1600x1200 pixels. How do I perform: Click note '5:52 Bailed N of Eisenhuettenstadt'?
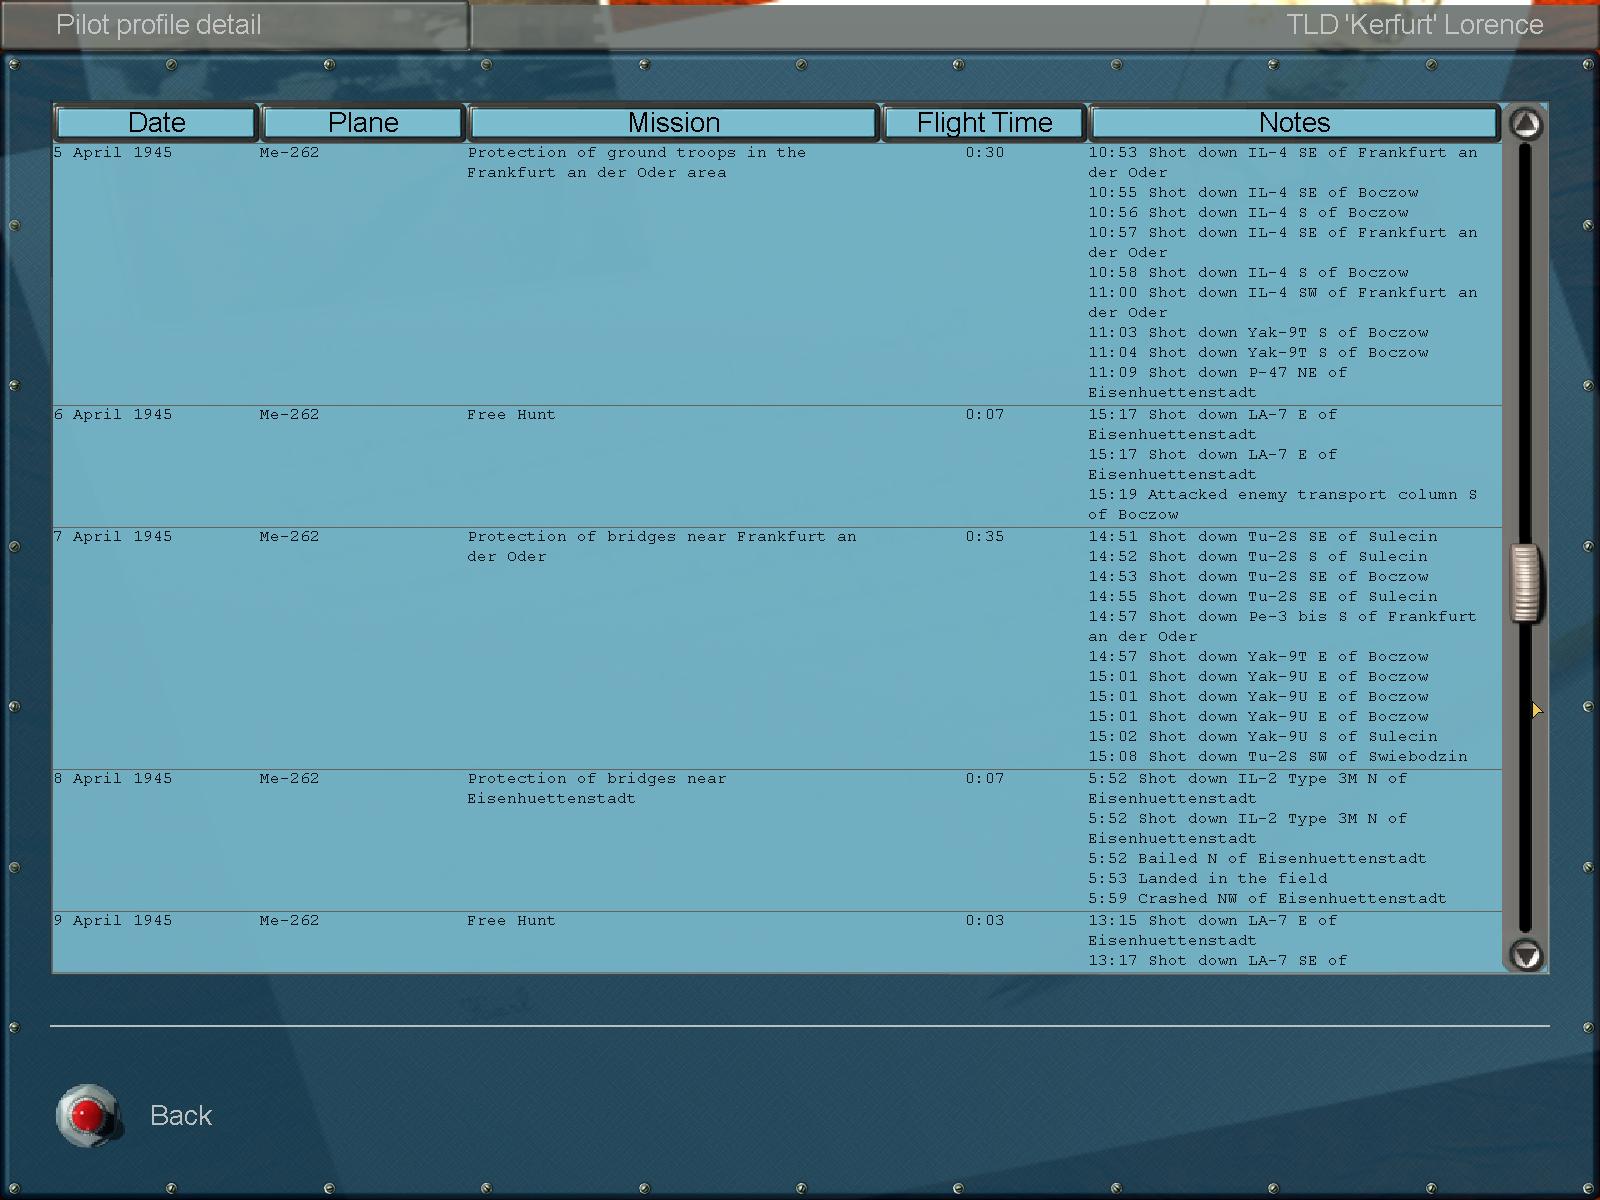click(1258, 859)
